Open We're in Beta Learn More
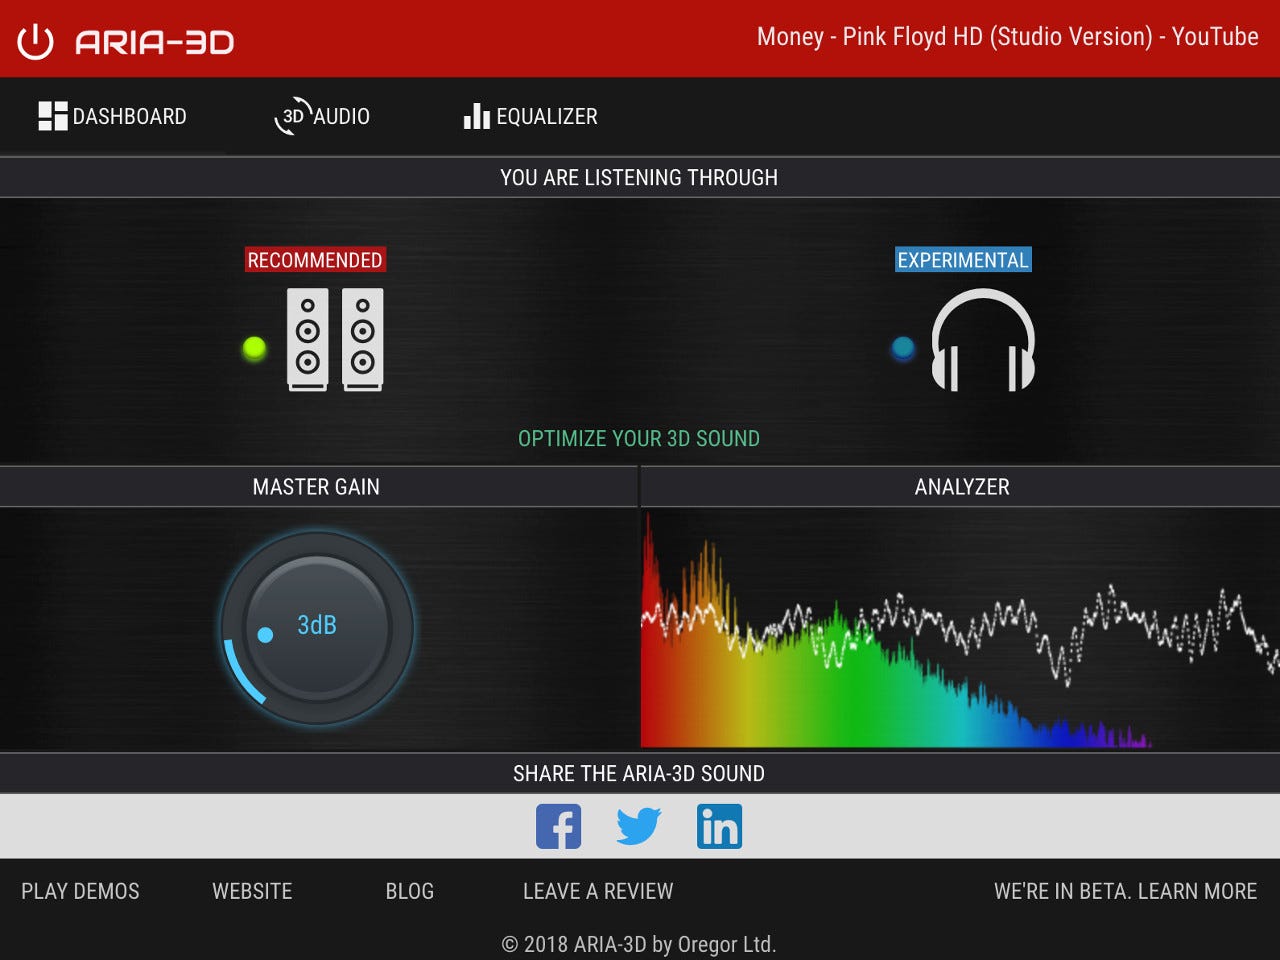Screen dimensions: 1280x960 (1126, 891)
